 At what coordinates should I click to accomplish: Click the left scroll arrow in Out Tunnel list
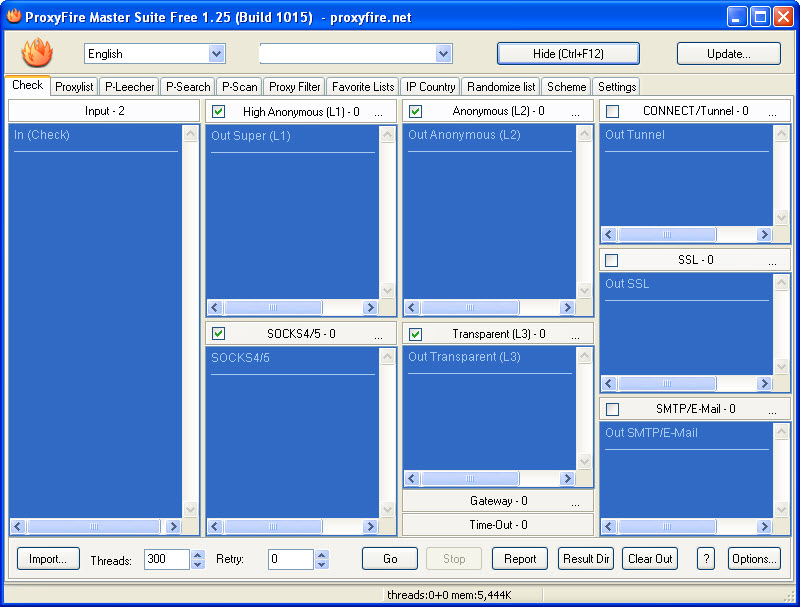[609, 235]
